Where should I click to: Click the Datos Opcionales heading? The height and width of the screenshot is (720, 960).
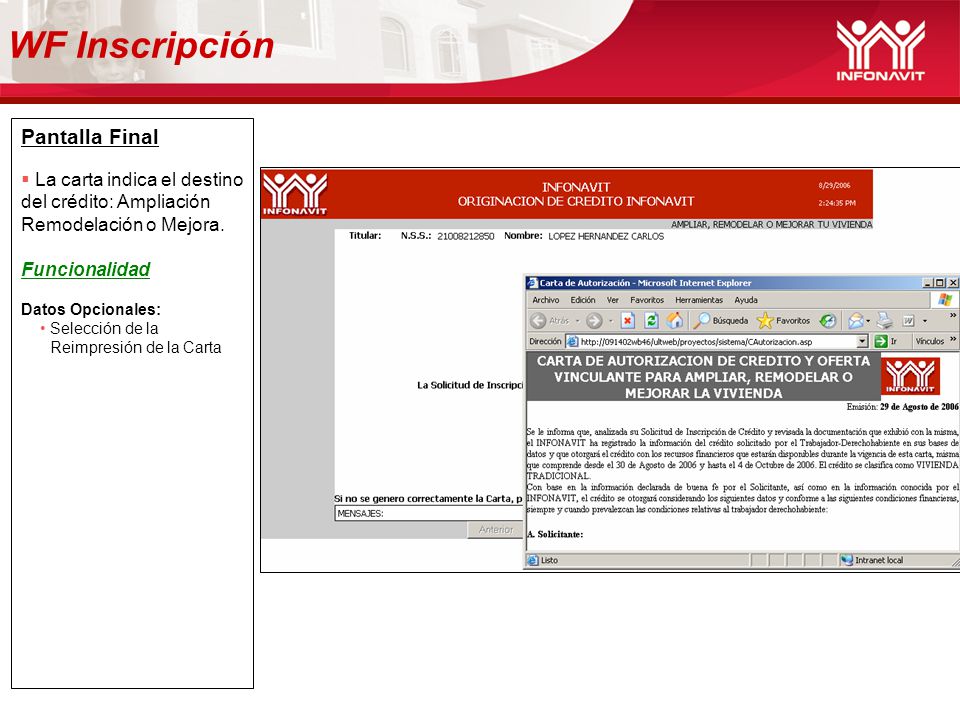point(91,309)
